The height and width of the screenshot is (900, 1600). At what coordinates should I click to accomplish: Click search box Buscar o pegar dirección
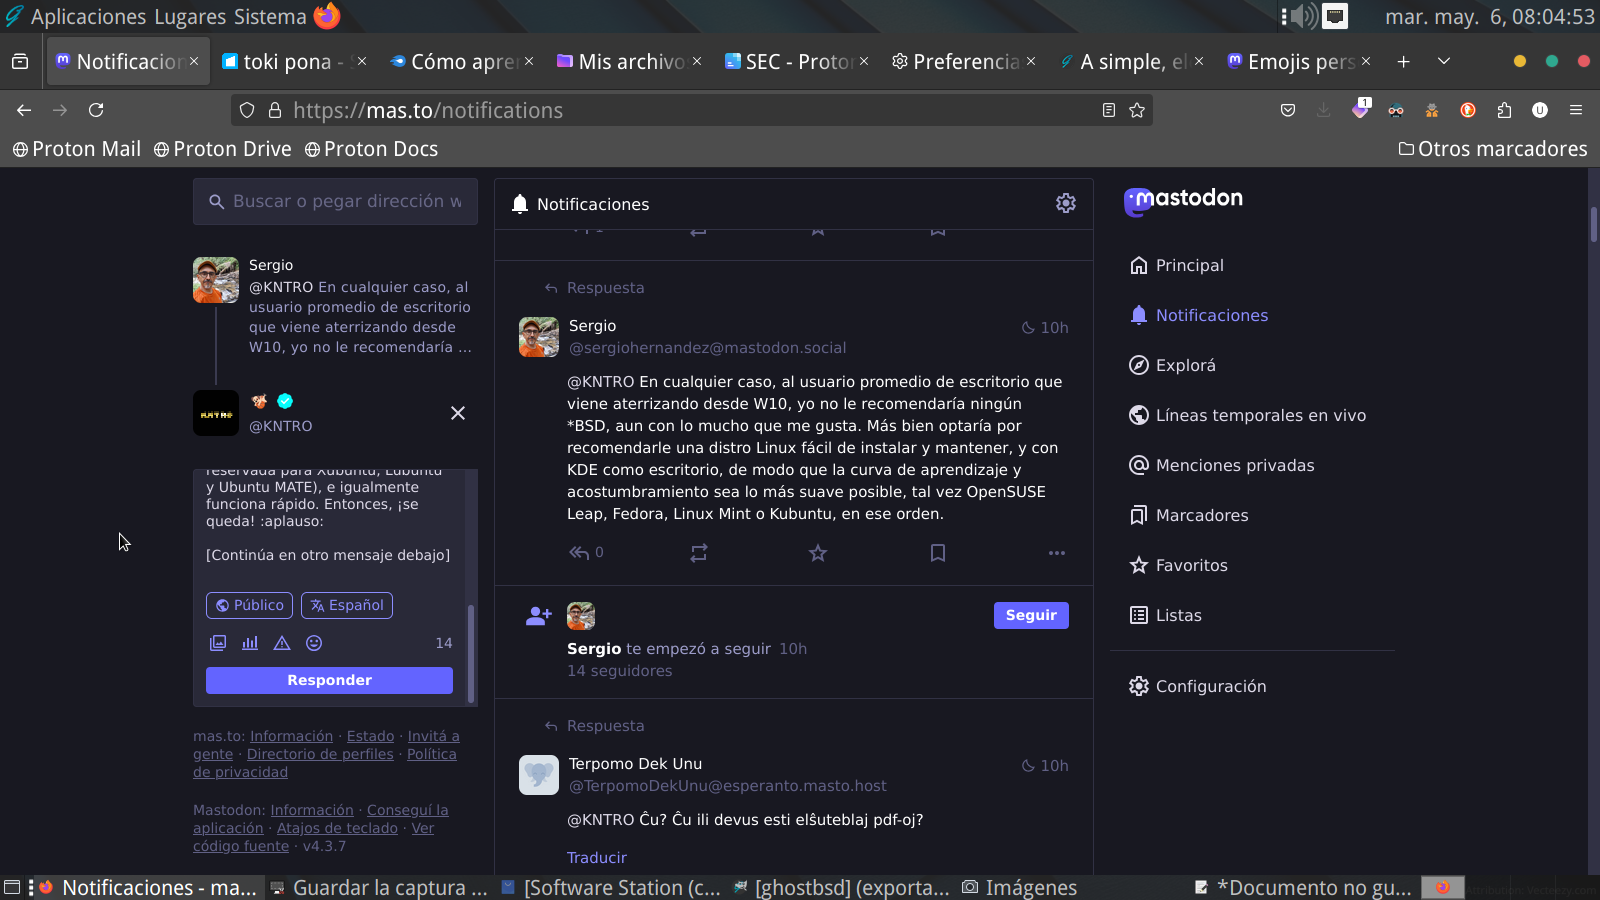(x=335, y=202)
